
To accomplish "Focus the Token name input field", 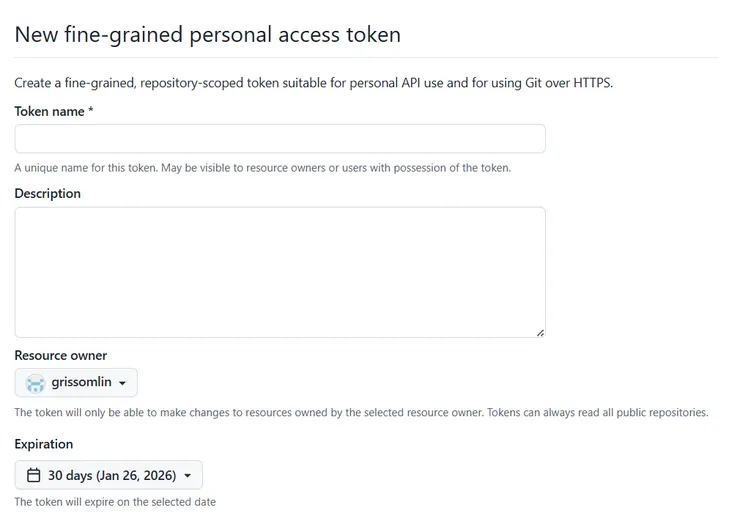I will coord(280,139).
